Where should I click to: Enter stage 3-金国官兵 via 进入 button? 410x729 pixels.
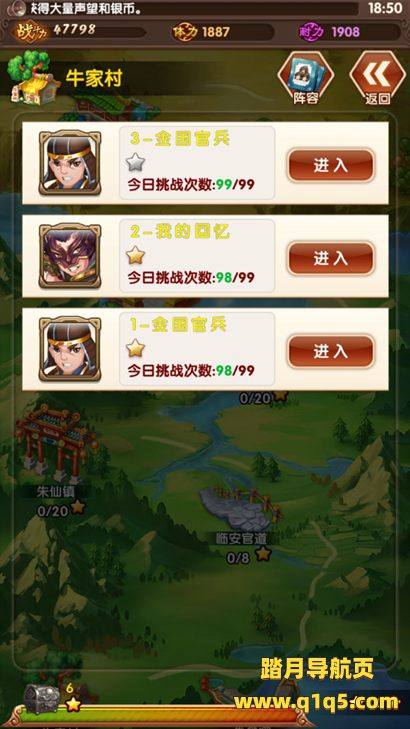coord(331,165)
